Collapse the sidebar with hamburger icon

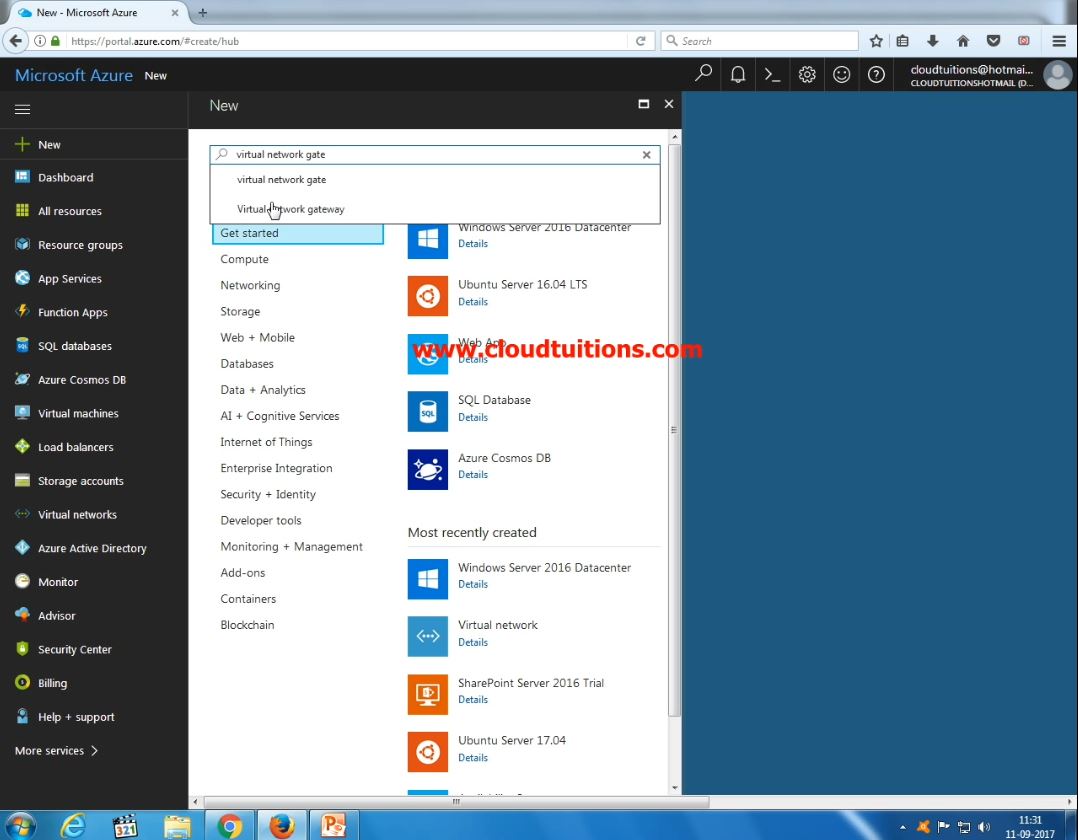(x=23, y=109)
